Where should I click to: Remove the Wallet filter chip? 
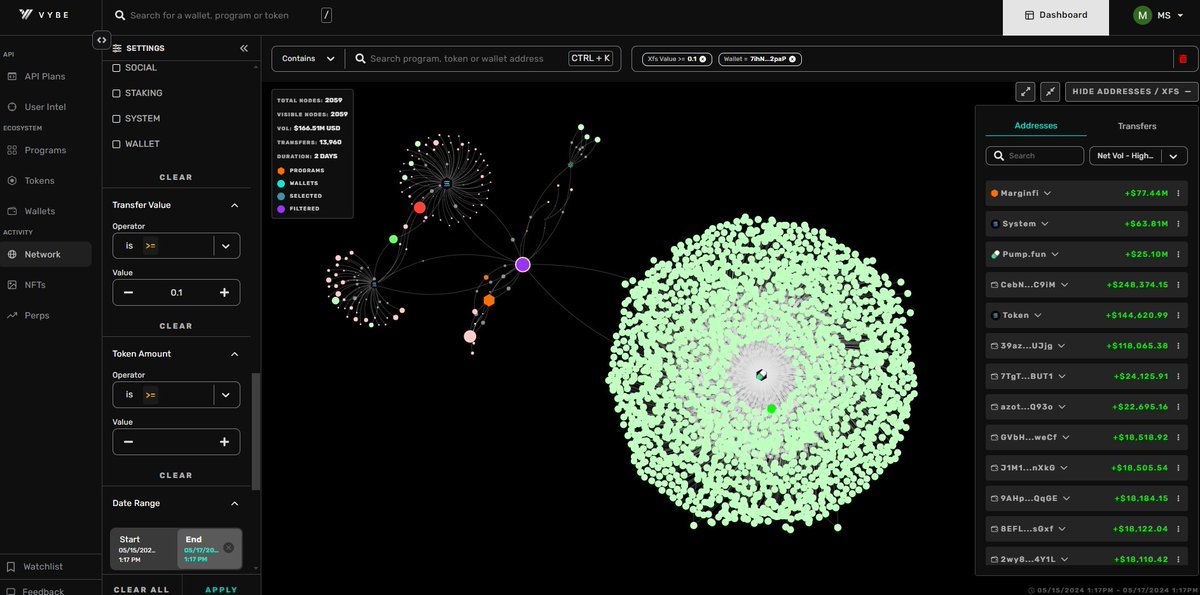pos(792,59)
